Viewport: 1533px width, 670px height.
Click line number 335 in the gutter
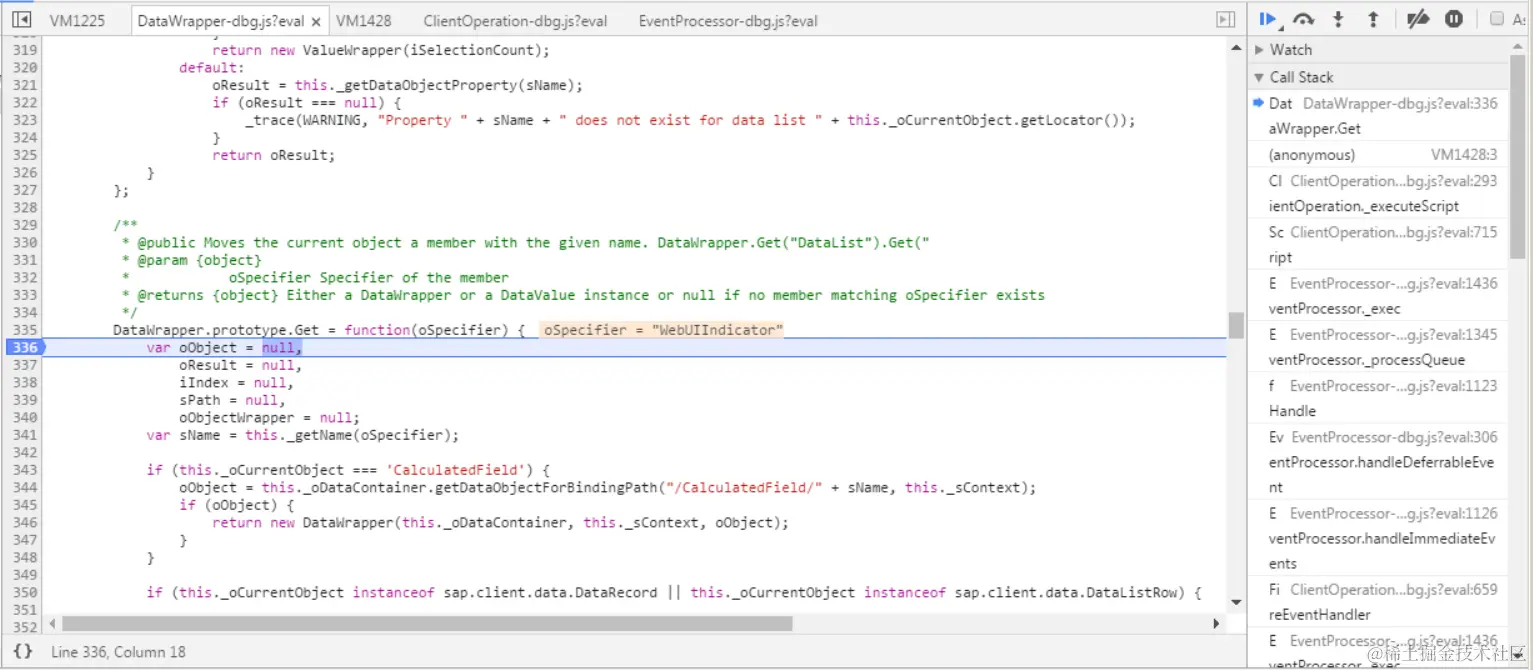click(x=25, y=330)
